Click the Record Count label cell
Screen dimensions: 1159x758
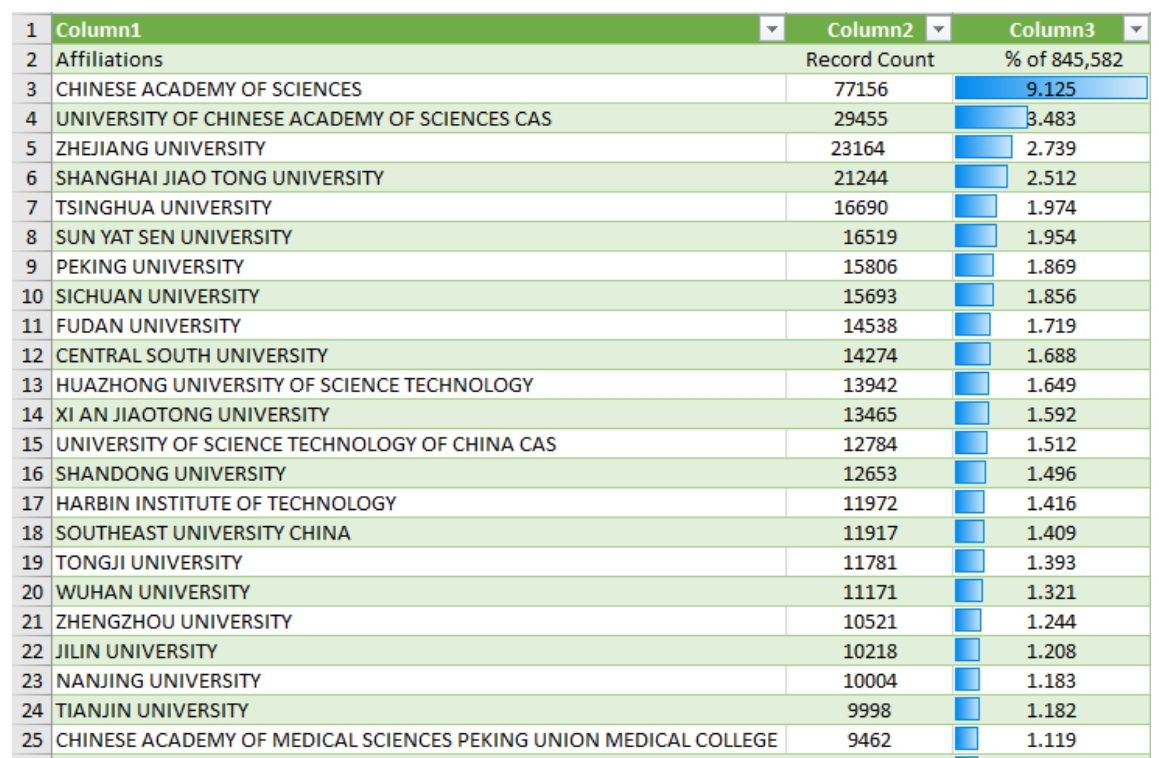point(869,59)
